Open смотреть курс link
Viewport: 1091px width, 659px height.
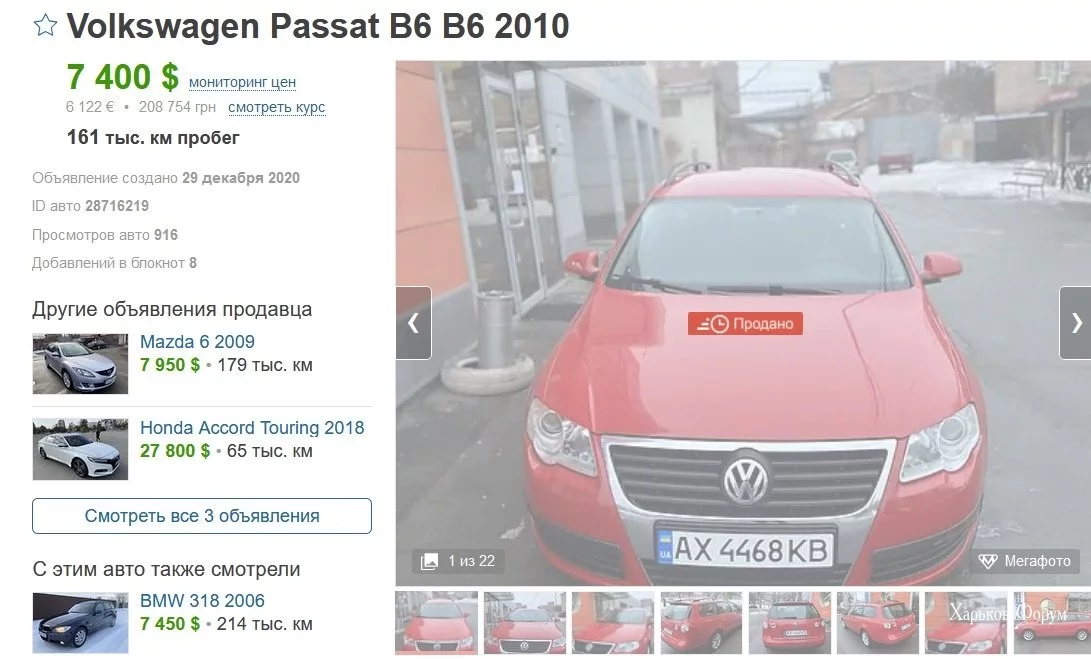(x=276, y=107)
